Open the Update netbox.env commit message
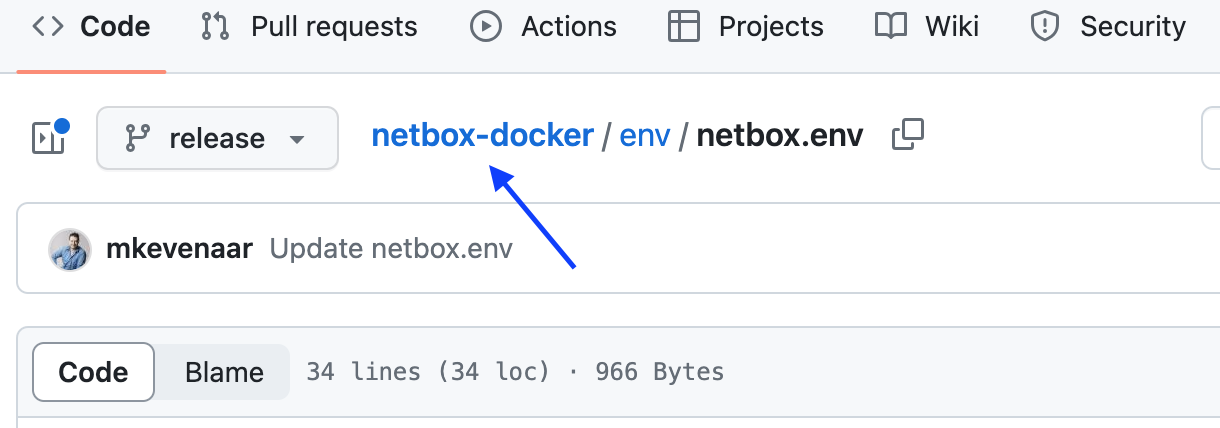 391,249
